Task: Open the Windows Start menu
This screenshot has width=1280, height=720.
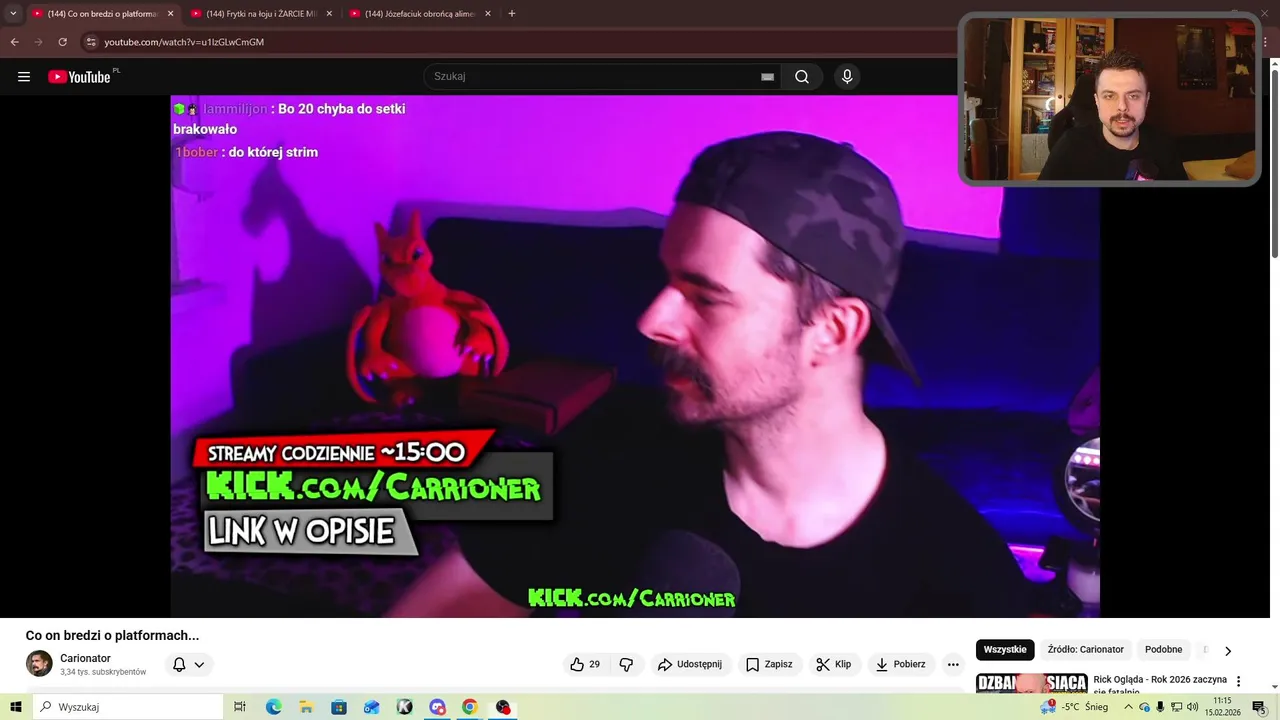Action: click(x=16, y=707)
